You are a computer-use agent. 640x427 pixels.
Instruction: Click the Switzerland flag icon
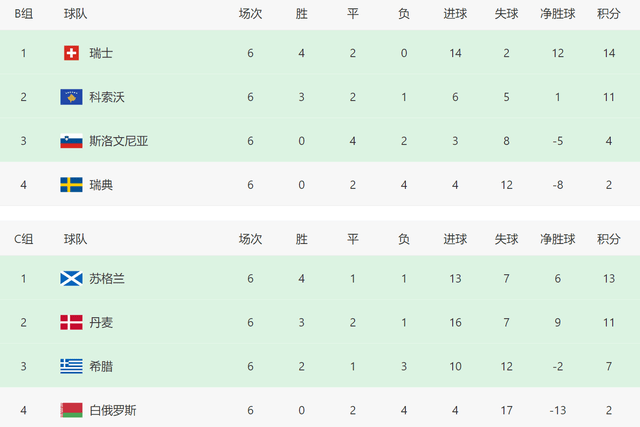tap(71, 53)
